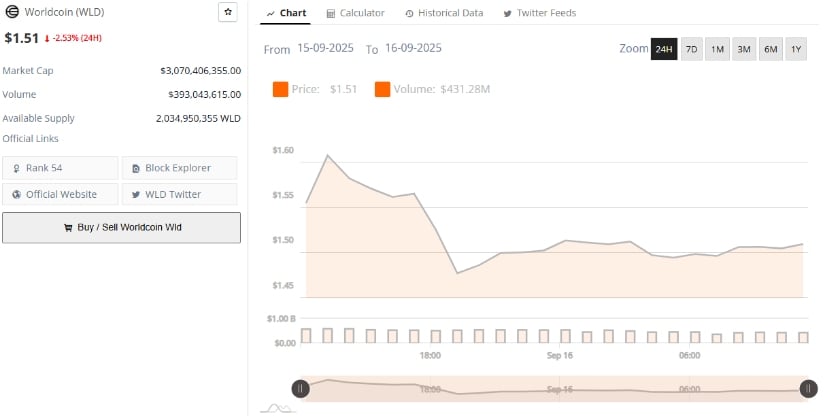Select the 1Y zoom range

[x=796, y=49]
